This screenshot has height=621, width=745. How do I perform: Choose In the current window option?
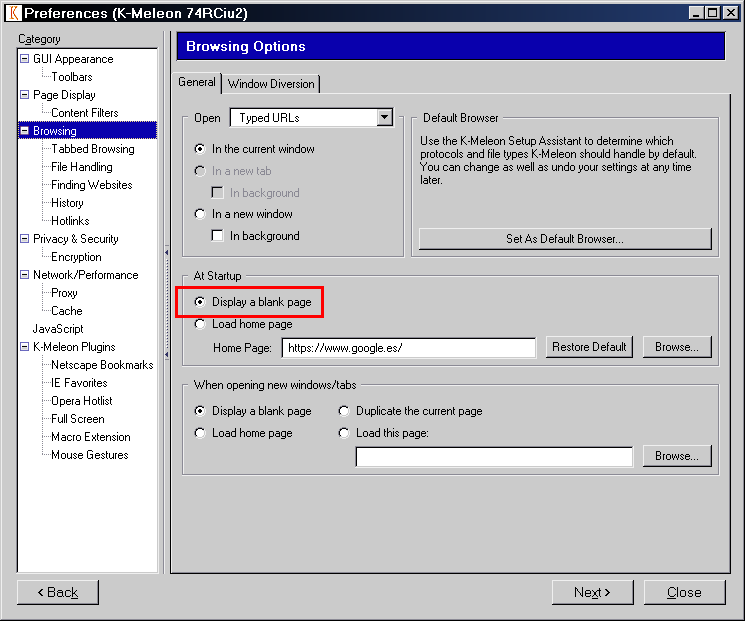coord(255,149)
